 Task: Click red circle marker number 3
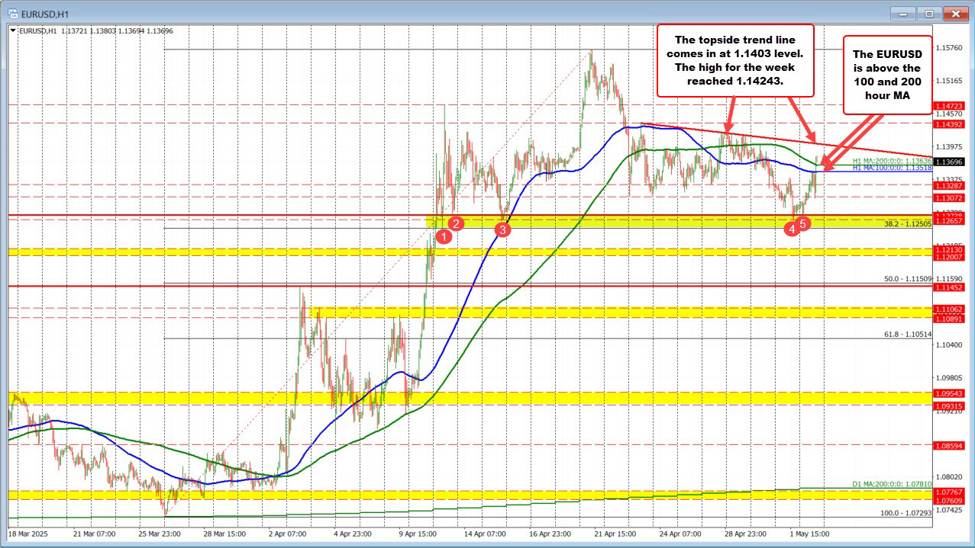click(x=503, y=229)
